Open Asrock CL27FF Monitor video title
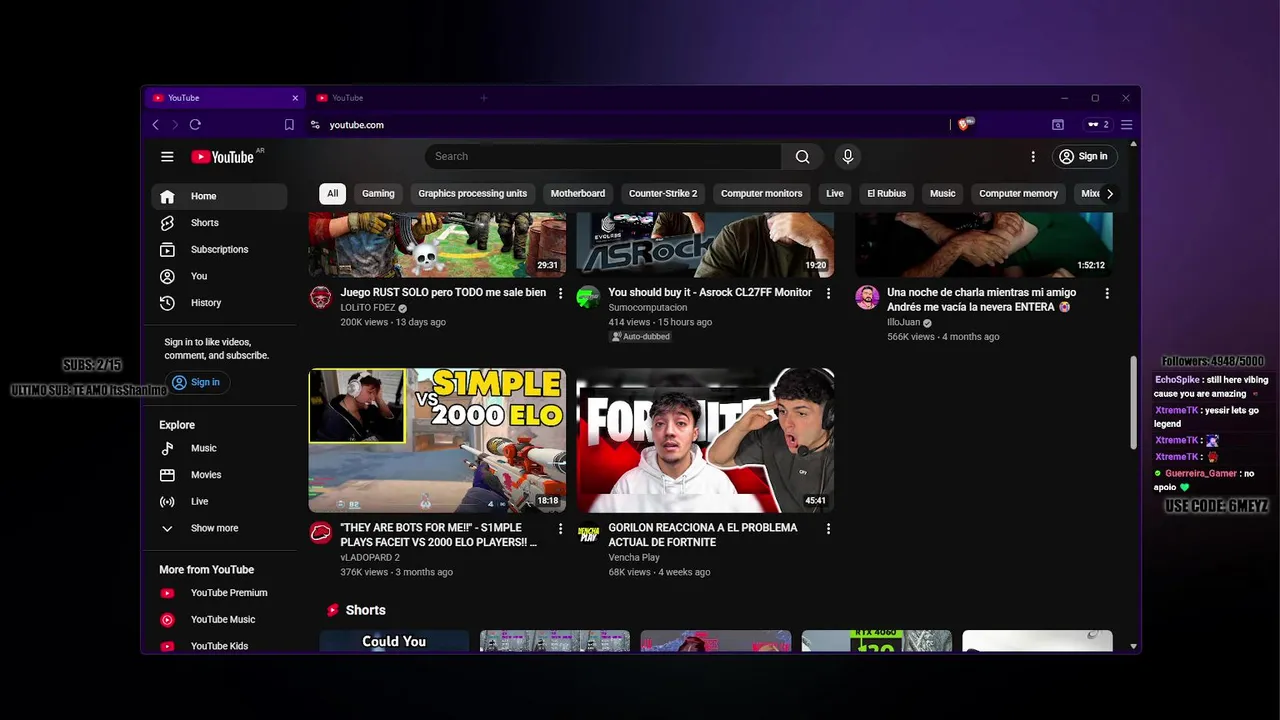This screenshot has width=1280, height=720. click(710, 293)
